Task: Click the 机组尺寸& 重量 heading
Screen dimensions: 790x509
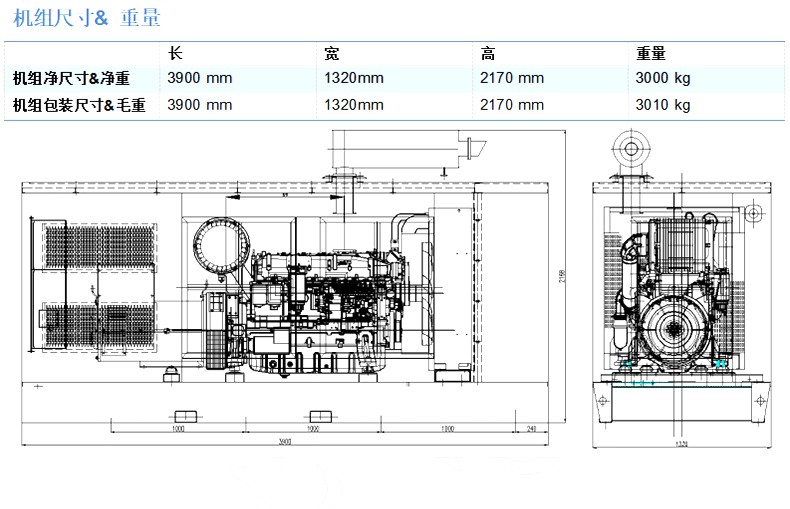Action: pos(80,18)
